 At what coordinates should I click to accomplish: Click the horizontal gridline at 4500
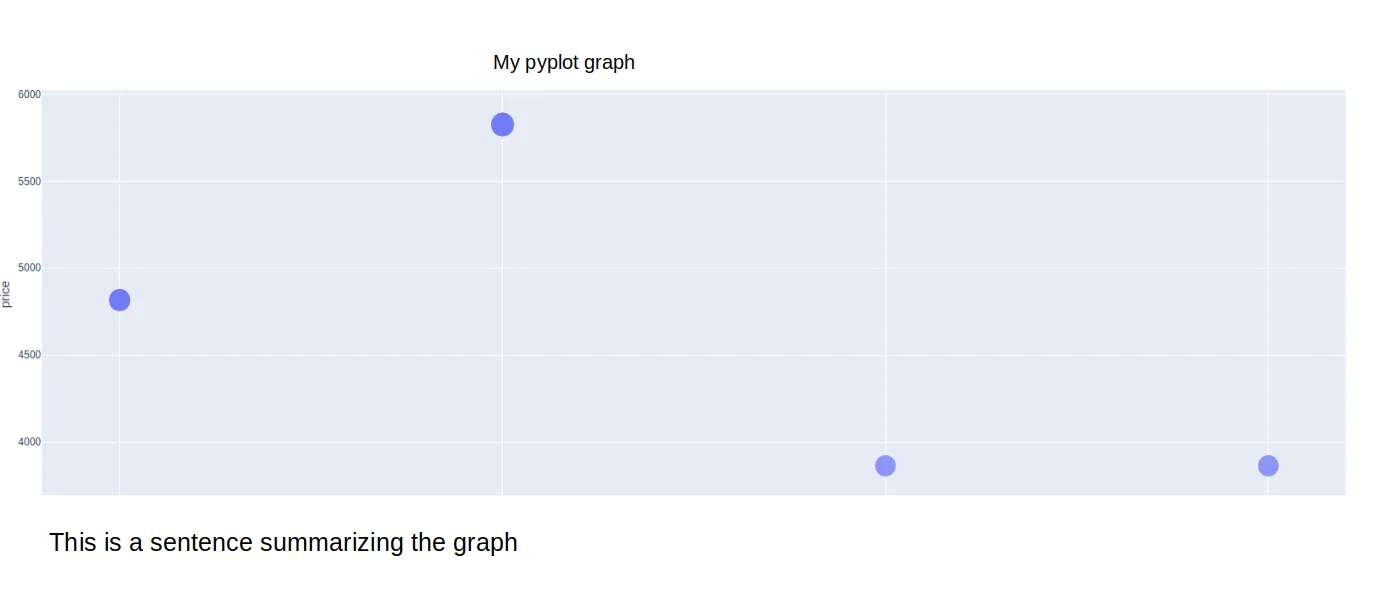point(694,355)
